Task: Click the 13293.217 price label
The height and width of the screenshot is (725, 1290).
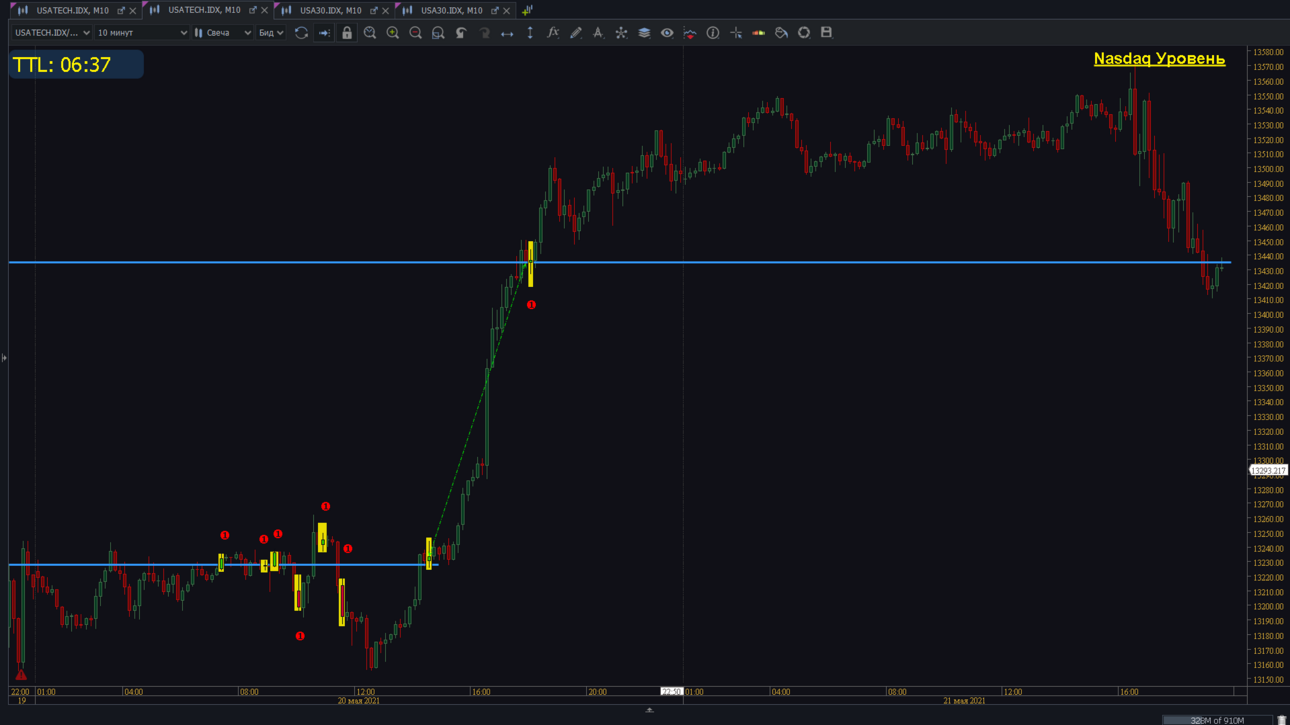Action: tap(1268, 470)
